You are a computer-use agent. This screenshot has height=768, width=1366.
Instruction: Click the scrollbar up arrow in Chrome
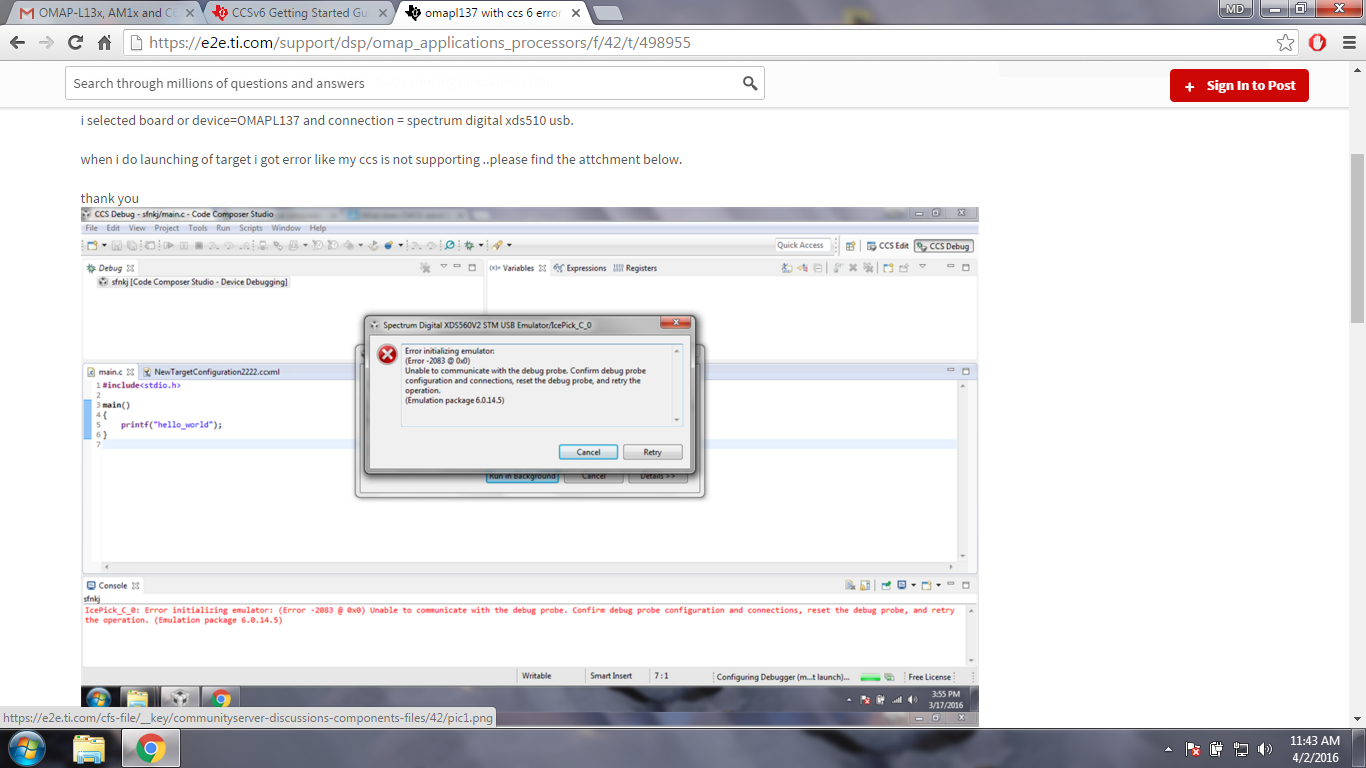coord(1357,69)
